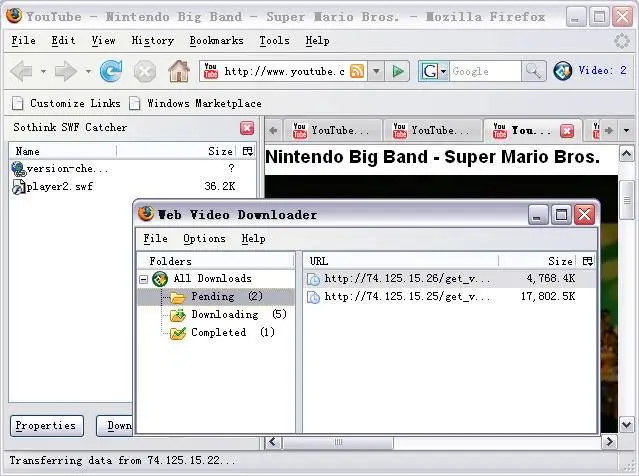This screenshot has width=639, height=476.
Task: Click the clock icon of 74.125.15.26 URL
Action: (x=313, y=279)
